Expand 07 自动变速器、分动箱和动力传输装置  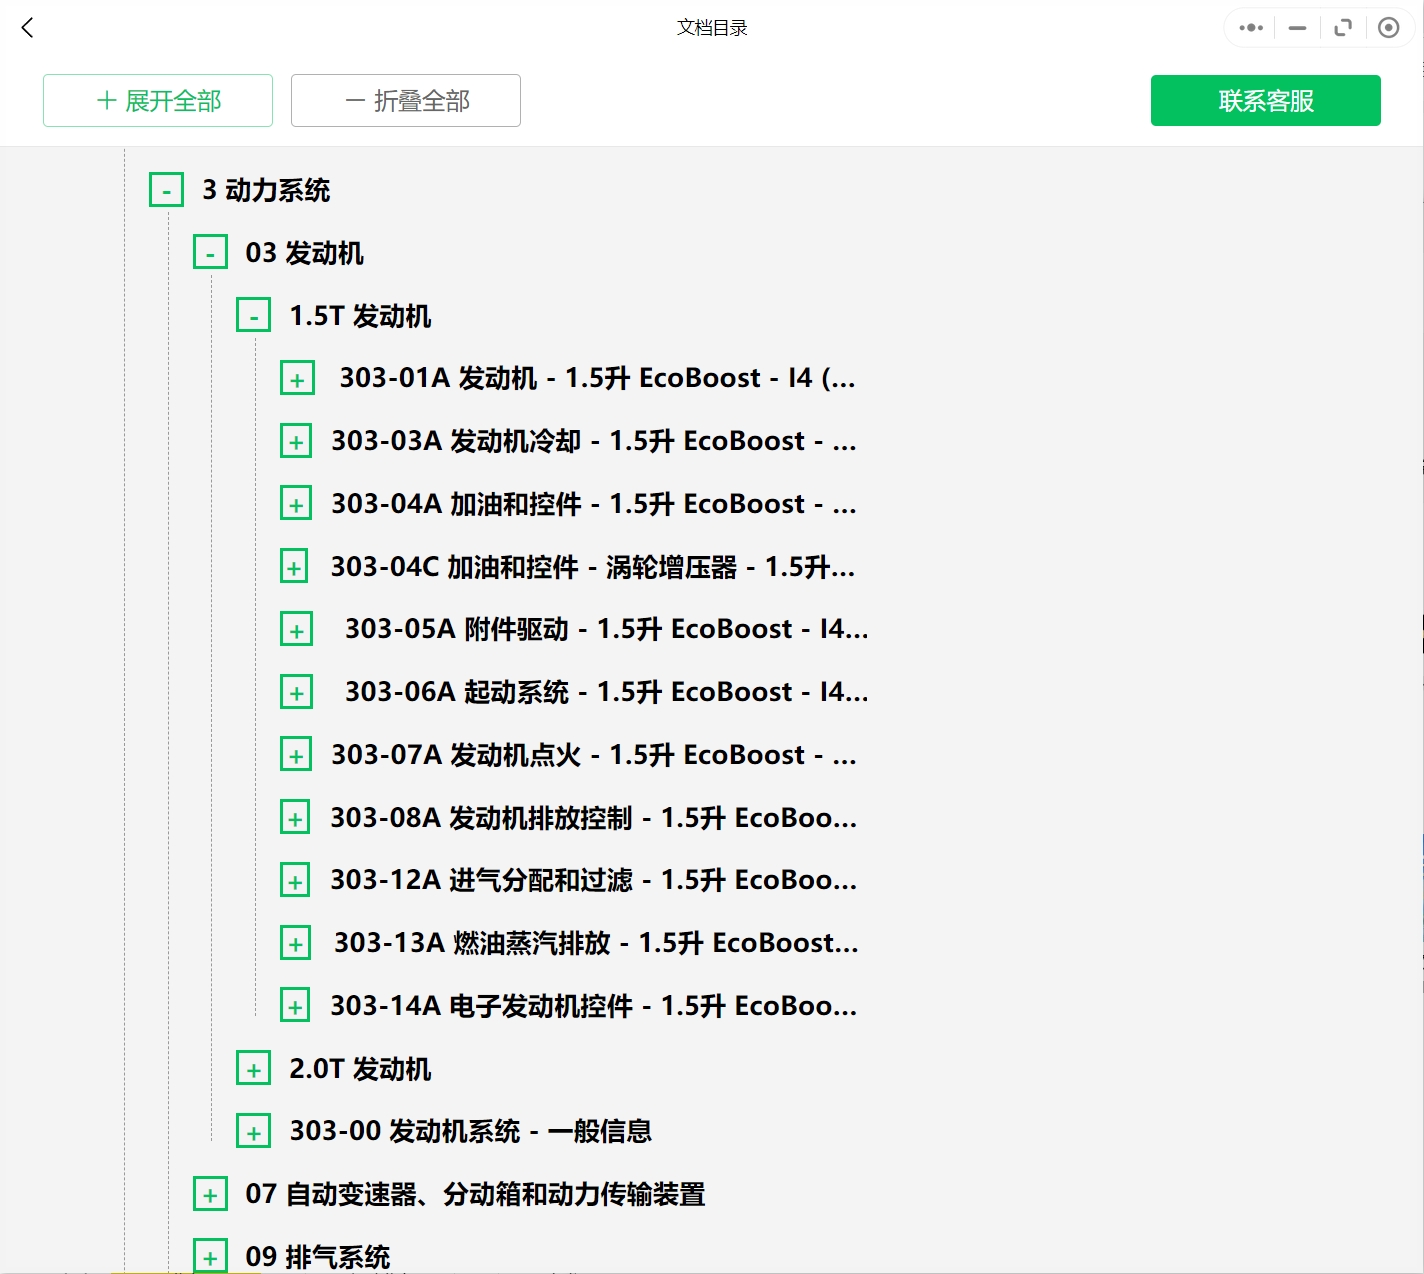pyautogui.click(x=210, y=1193)
